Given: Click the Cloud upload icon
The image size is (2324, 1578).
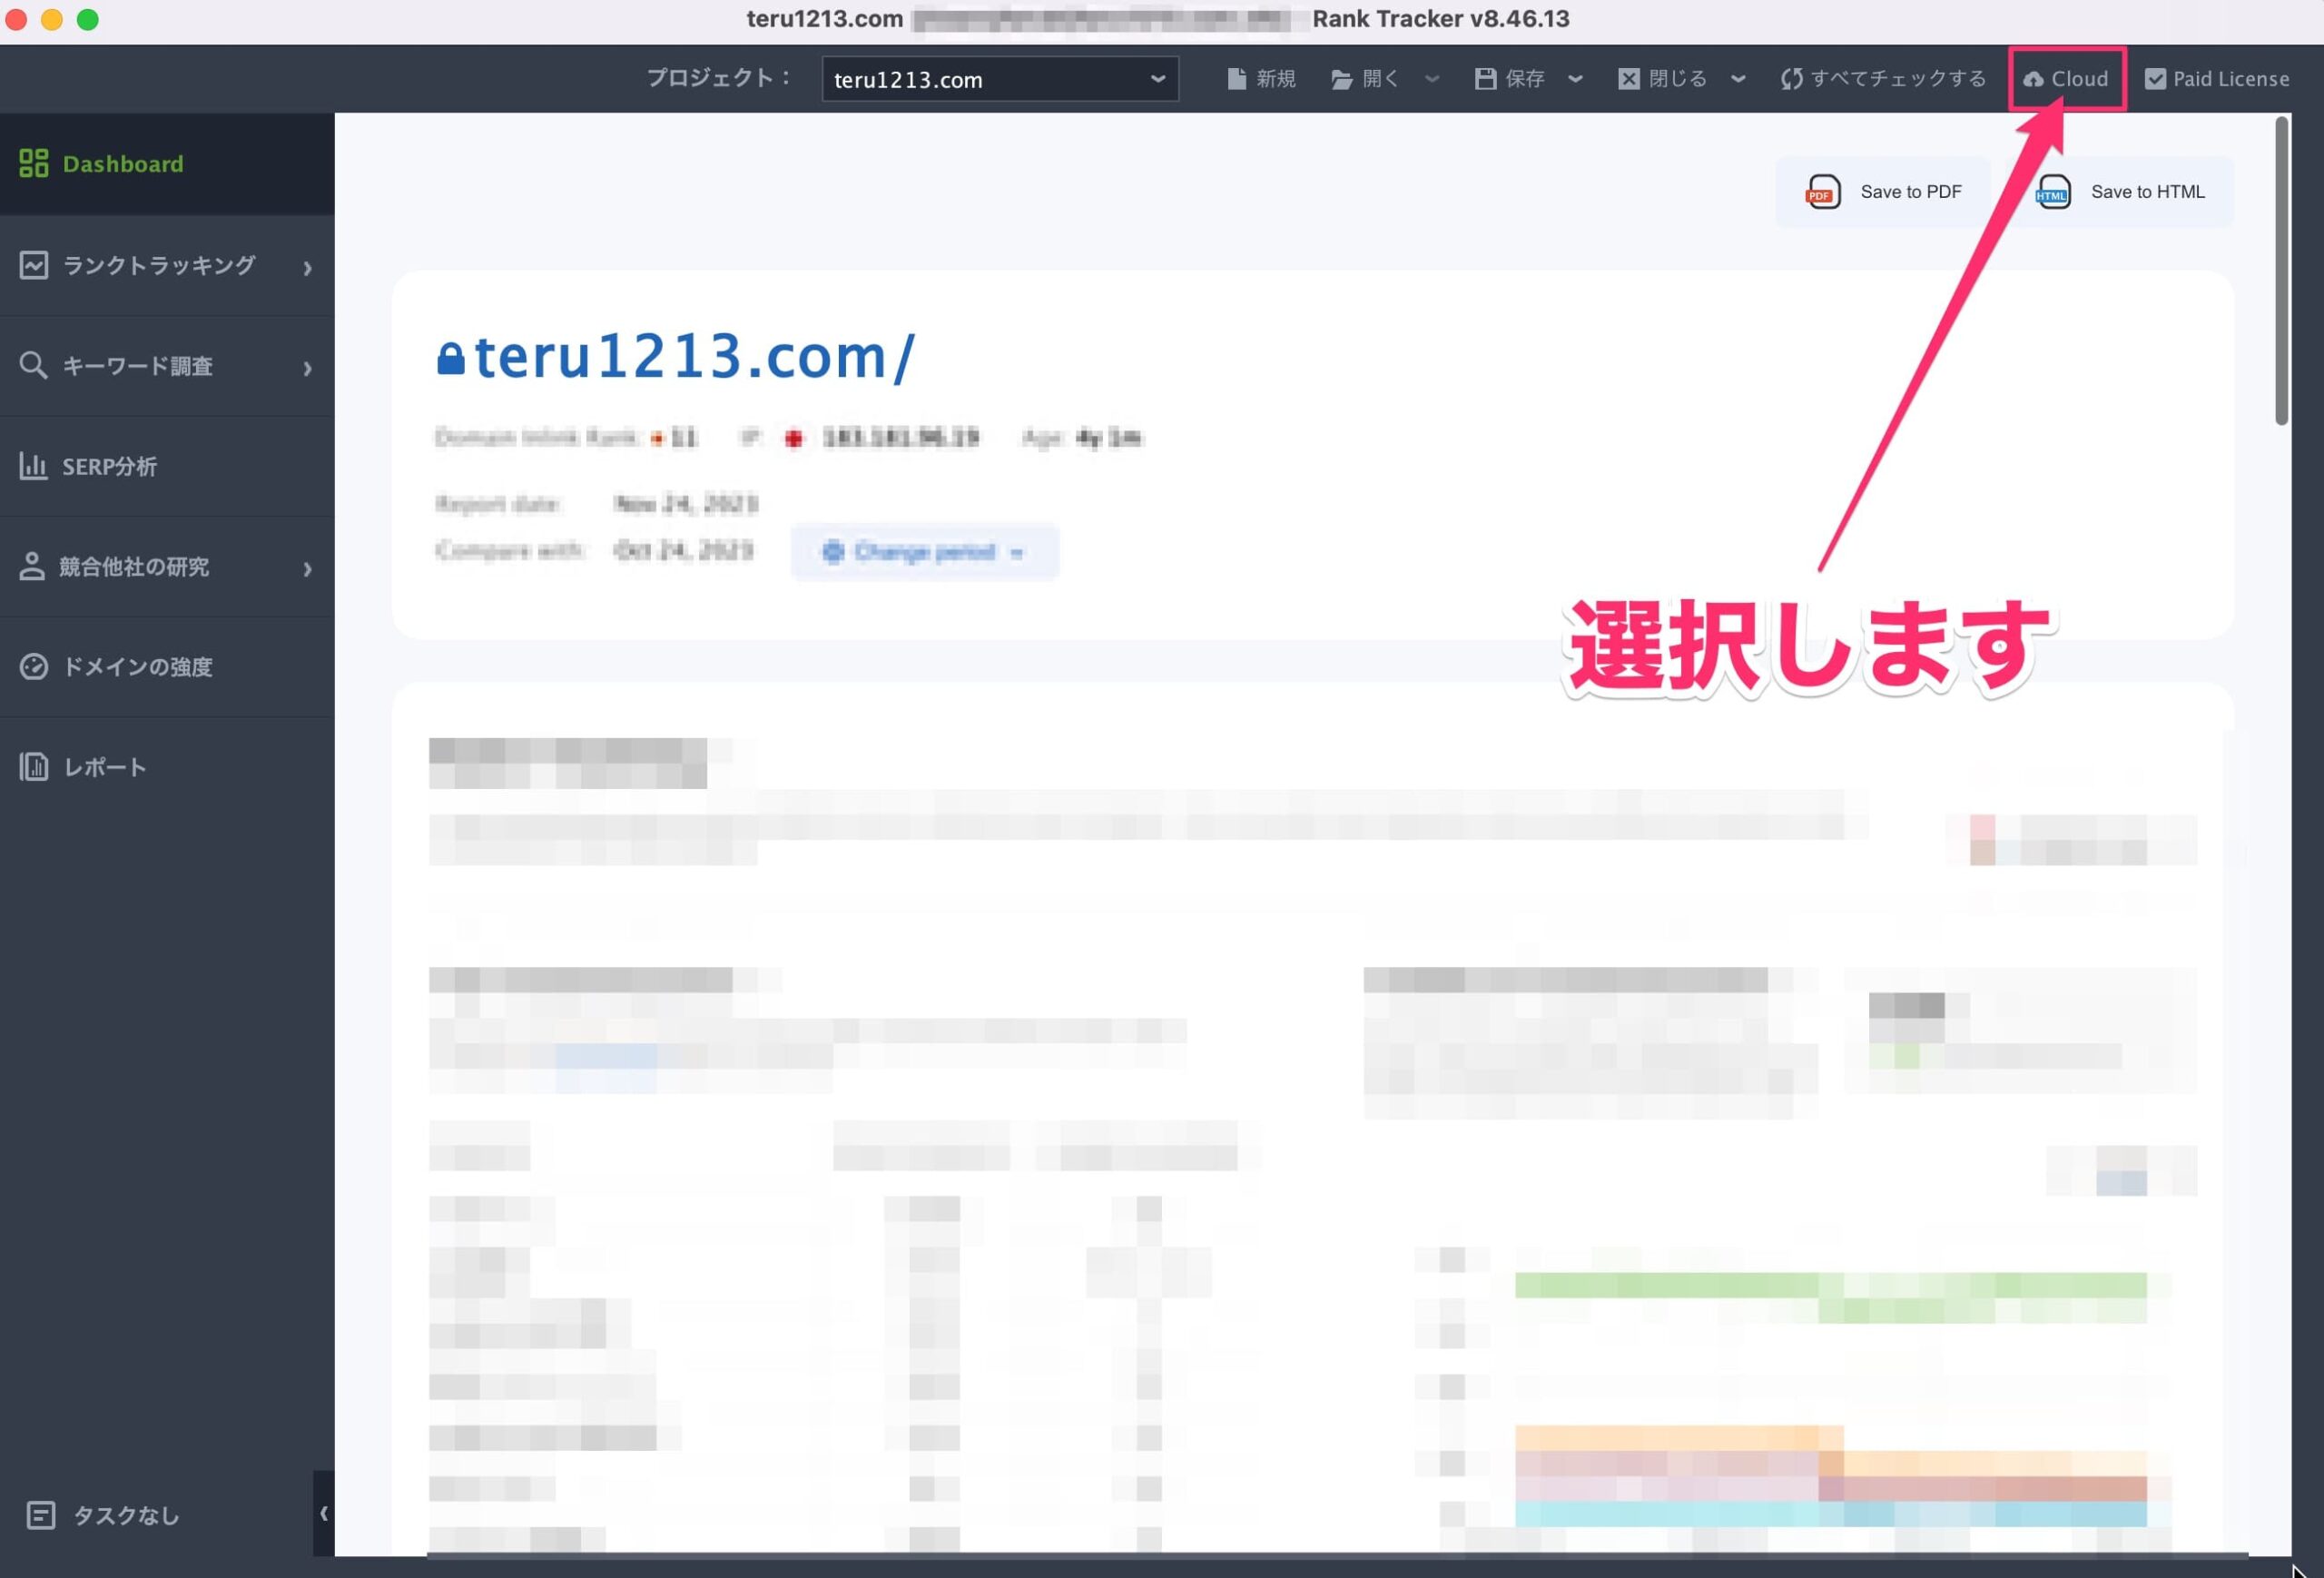Looking at the screenshot, I should point(2033,79).
